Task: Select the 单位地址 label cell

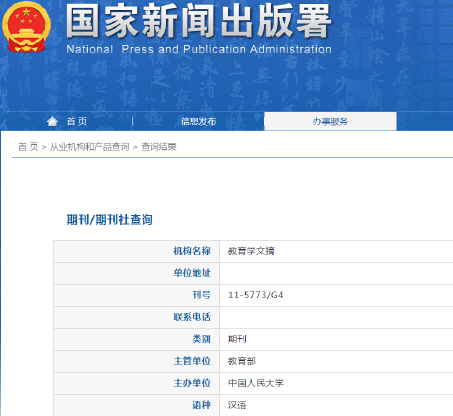Action: (x=137, y=273)
